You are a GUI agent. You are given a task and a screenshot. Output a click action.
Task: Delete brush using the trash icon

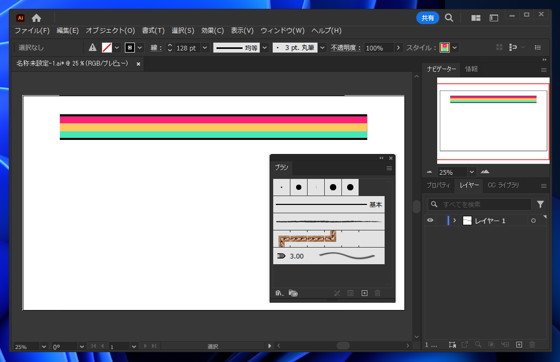click(x=378, y=293)
